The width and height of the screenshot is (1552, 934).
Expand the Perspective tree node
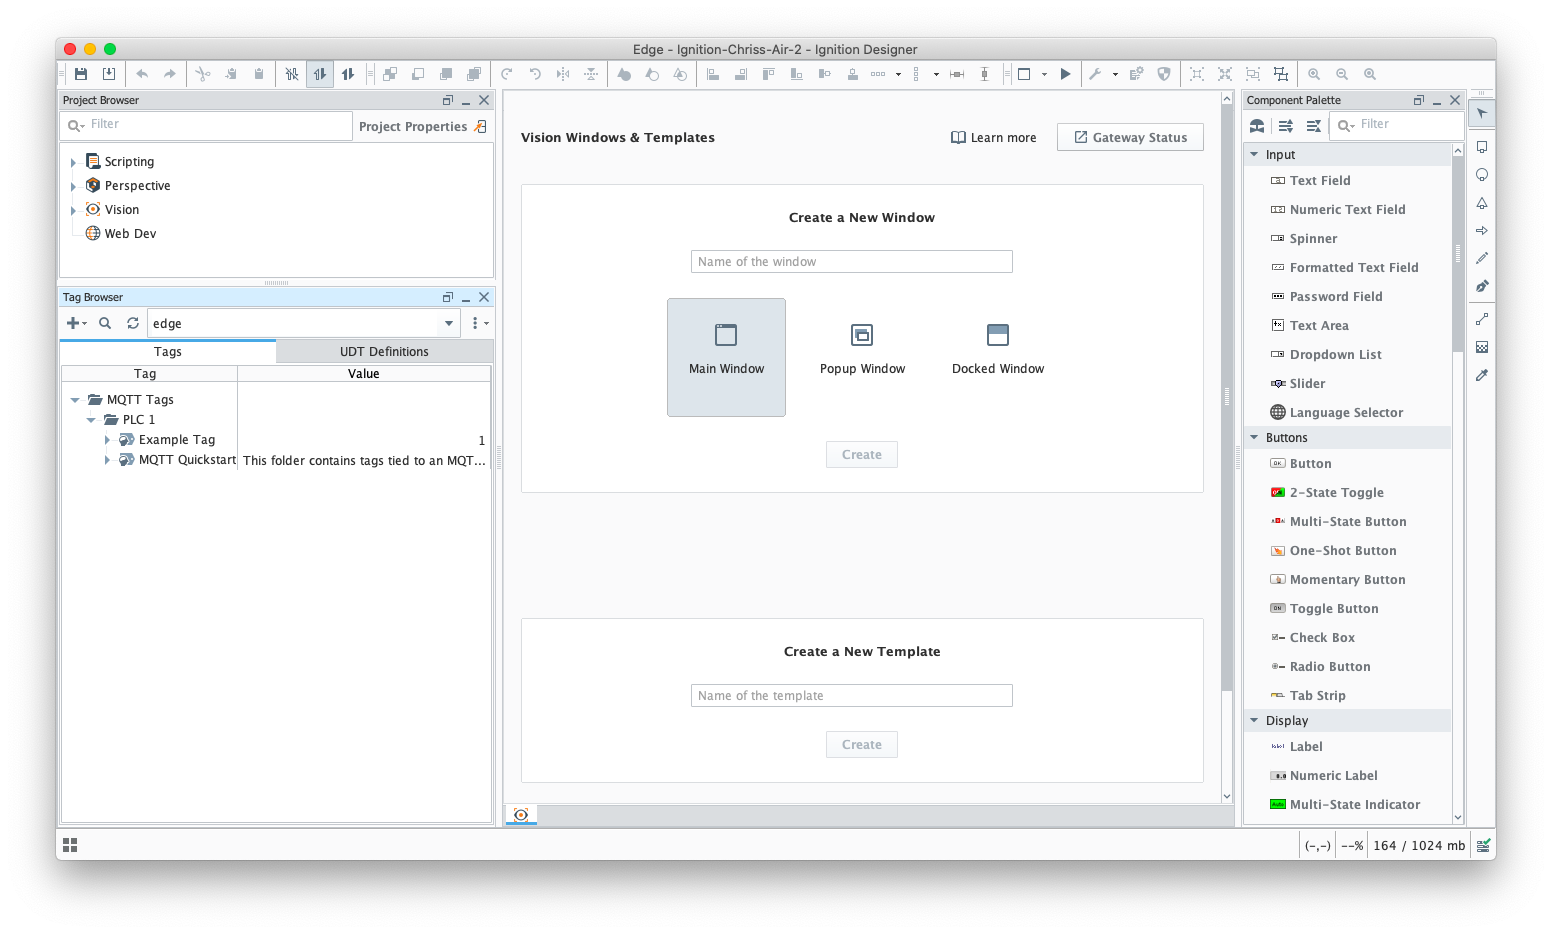pos(73,186)
